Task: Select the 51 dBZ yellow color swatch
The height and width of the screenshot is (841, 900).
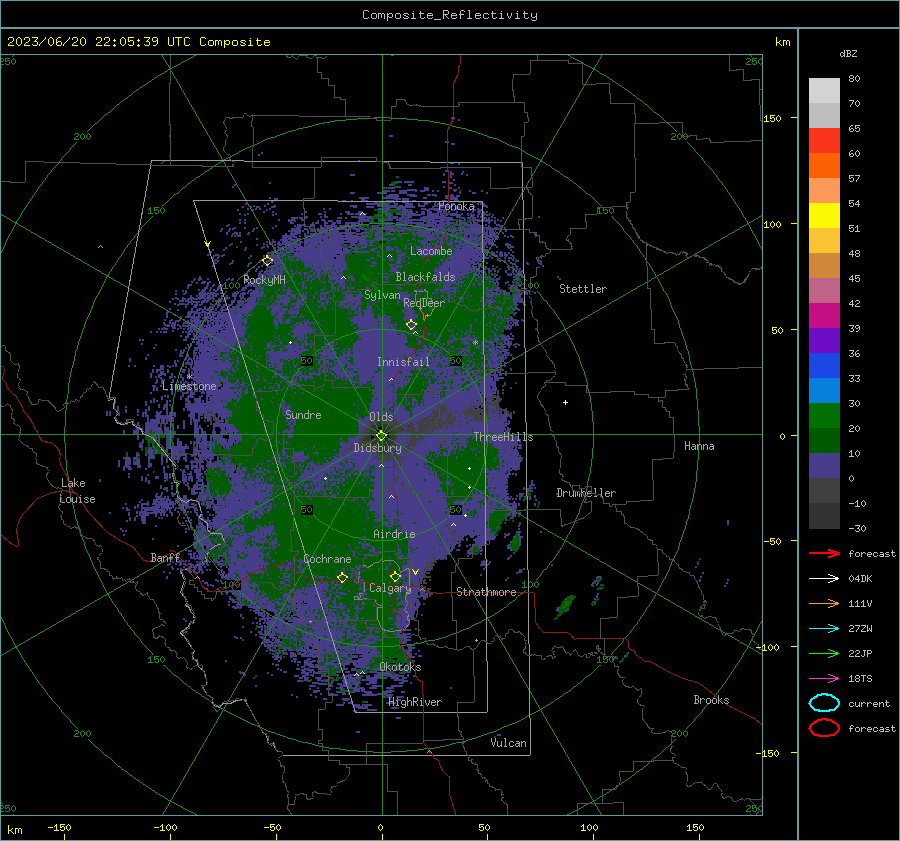Action: [x=824, y=215]
